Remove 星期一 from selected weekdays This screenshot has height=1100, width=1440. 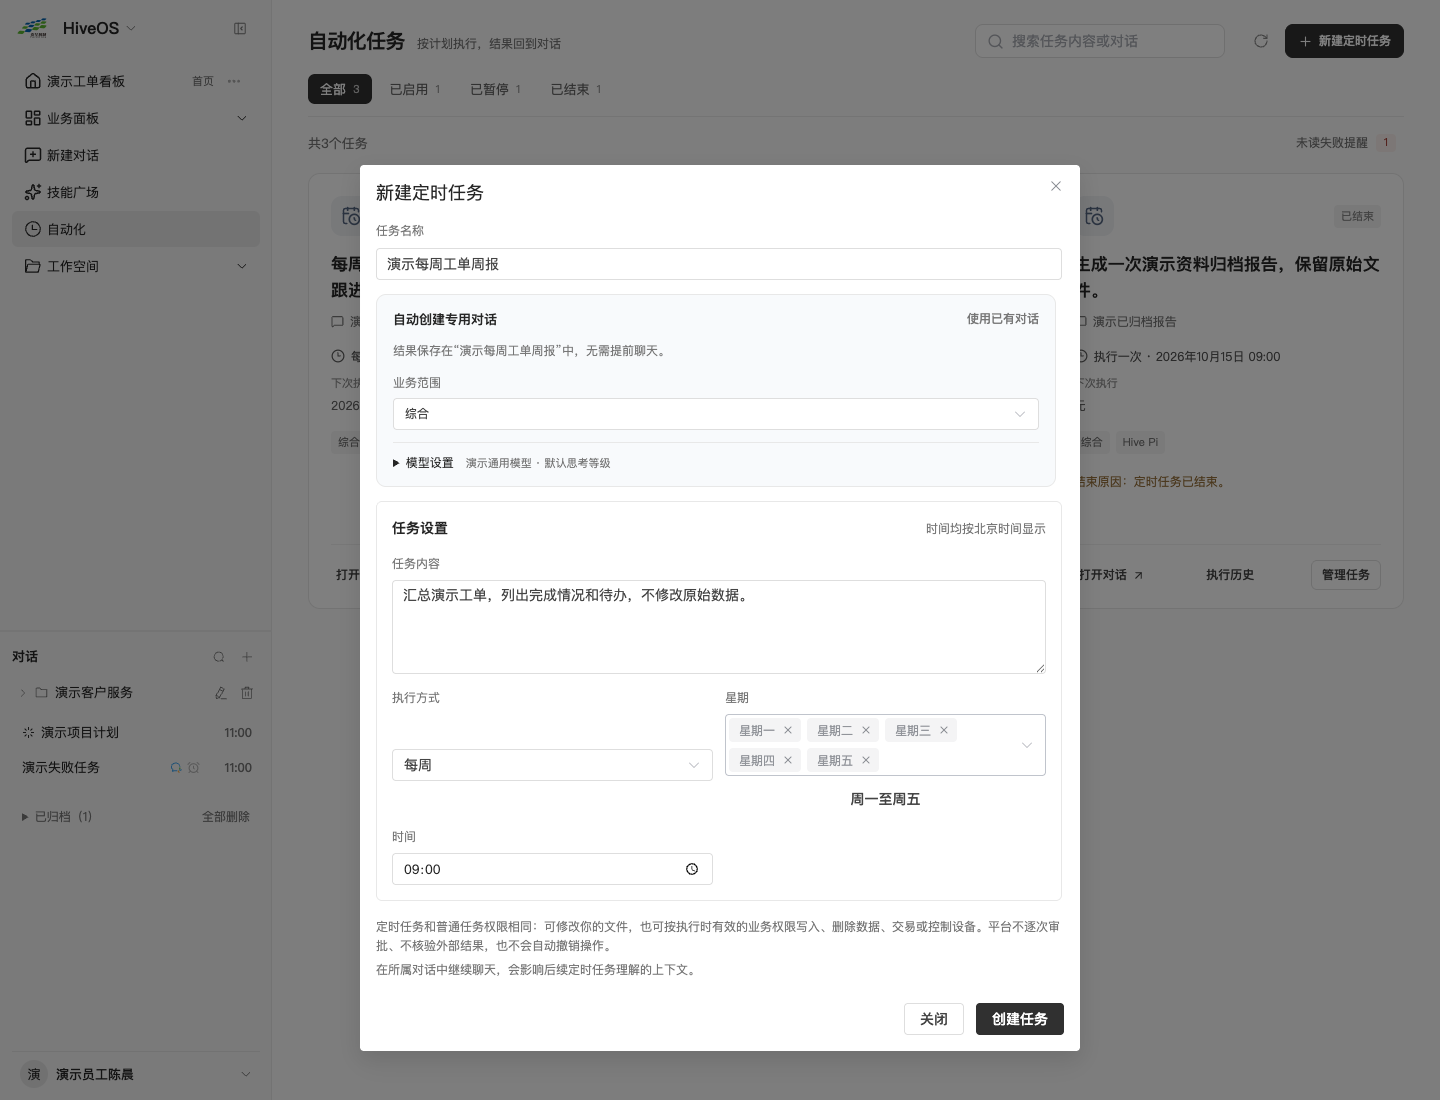[x=788, y=731]
